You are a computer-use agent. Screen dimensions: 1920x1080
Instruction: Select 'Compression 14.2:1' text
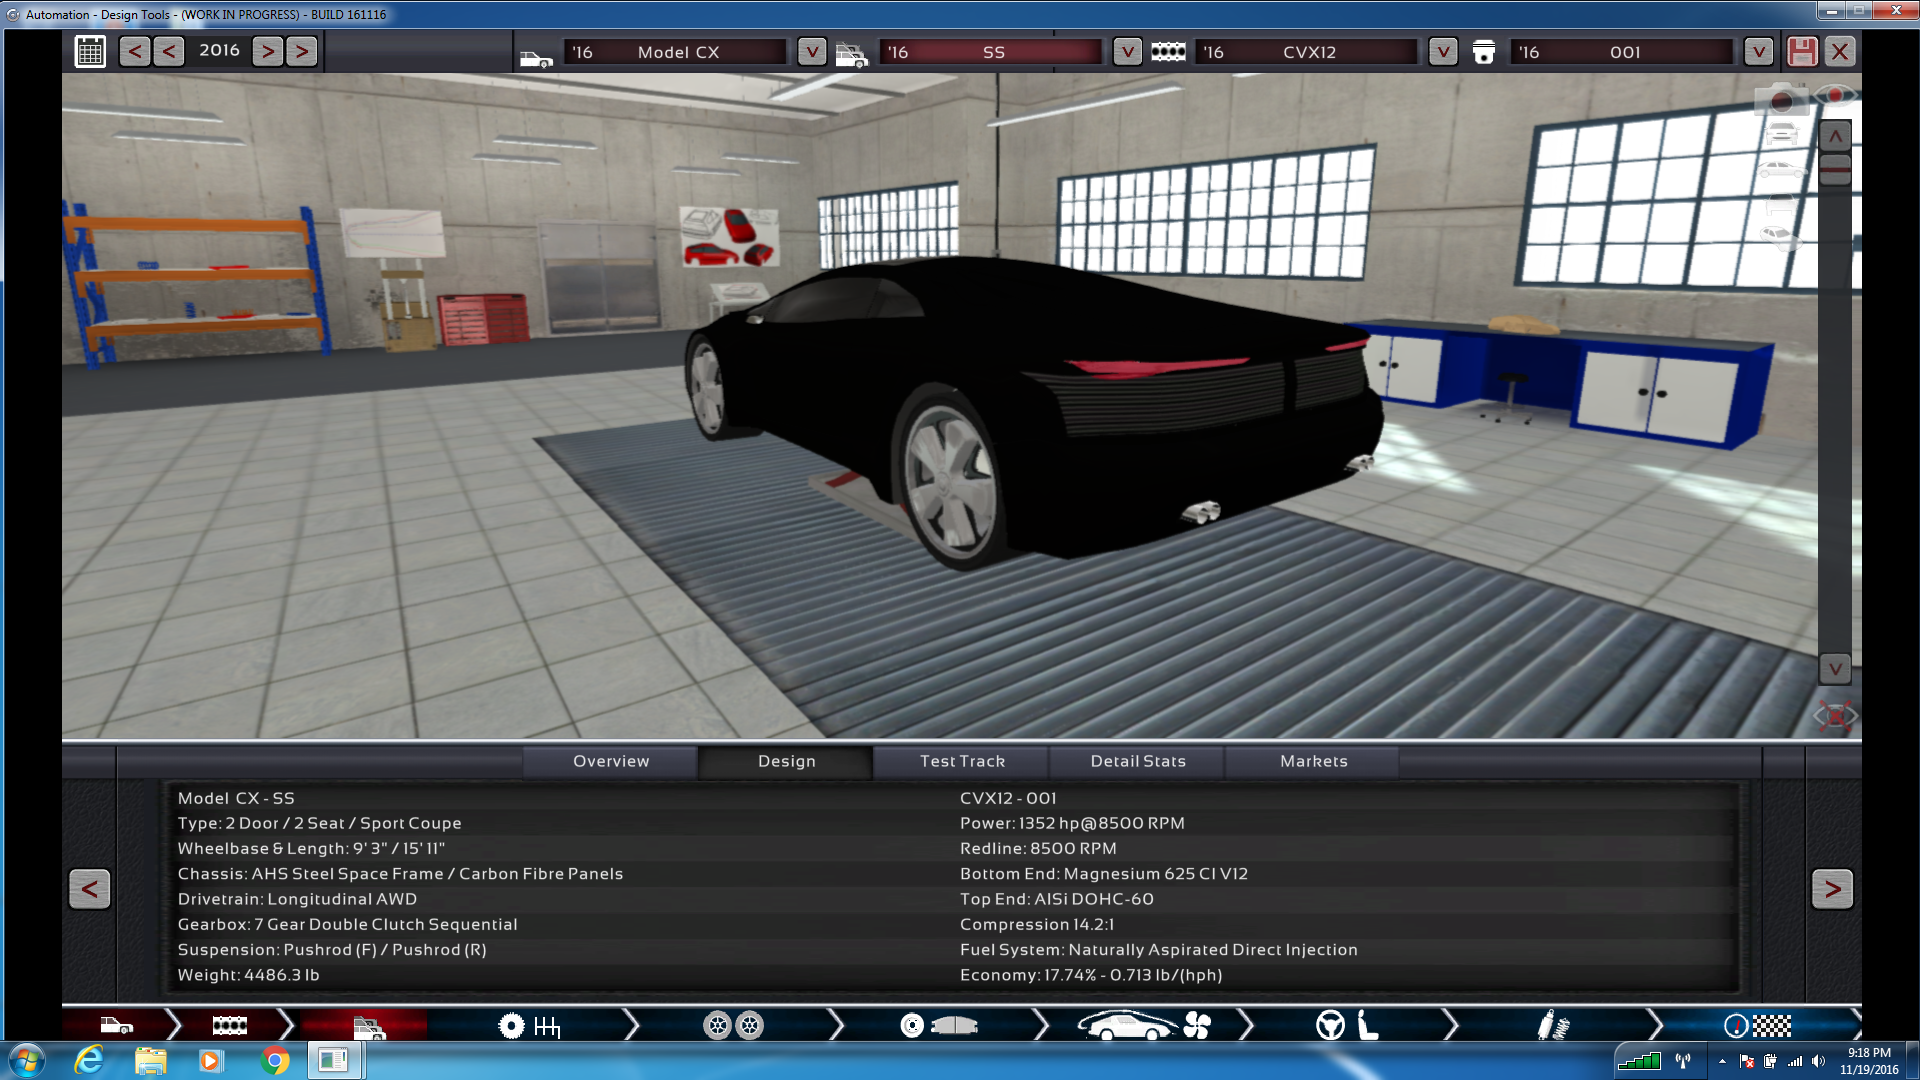click(x=1037, y=924)
